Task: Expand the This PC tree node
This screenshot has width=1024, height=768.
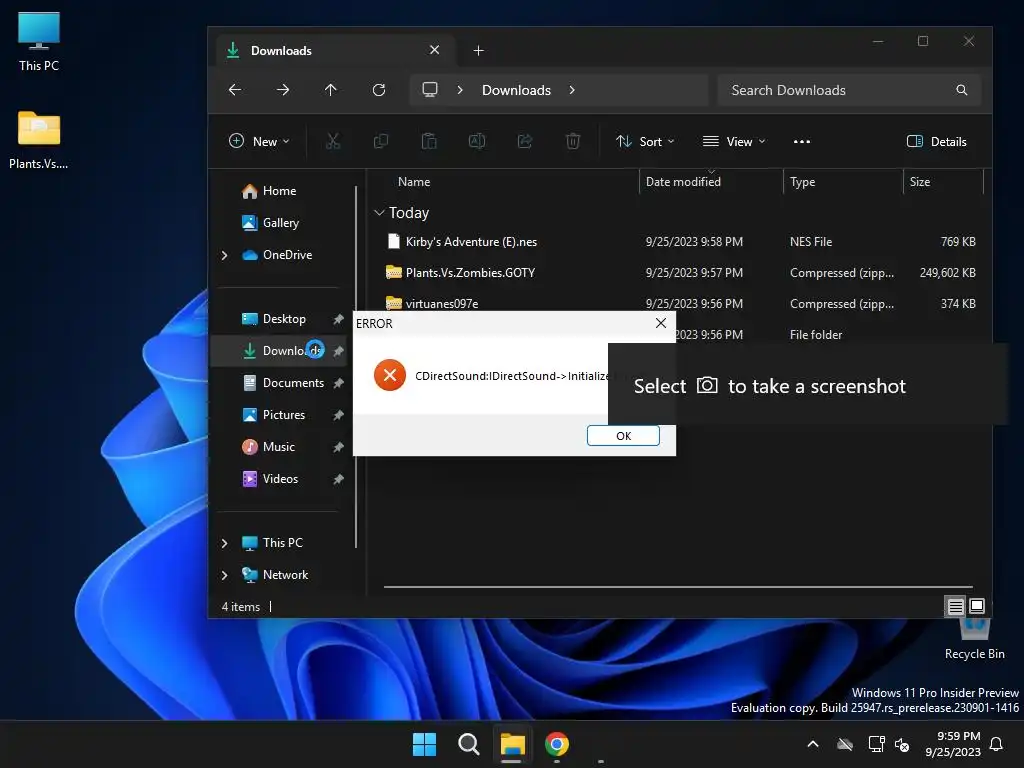Action: pos(225,543)
